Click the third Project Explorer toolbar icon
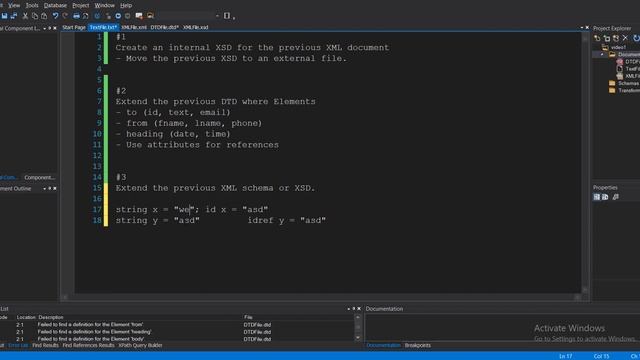This screenshot has height=360, width=640. click(x=616, y=38)
